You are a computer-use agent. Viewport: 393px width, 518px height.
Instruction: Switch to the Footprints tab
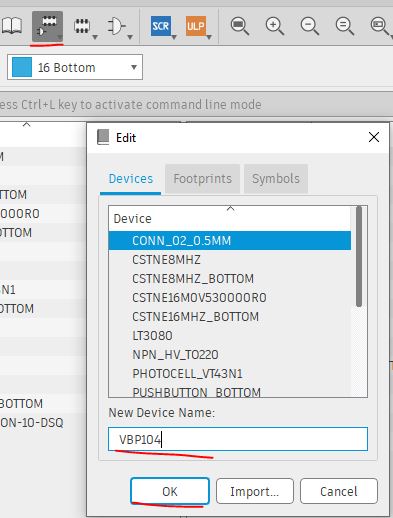tap(202, 179)
